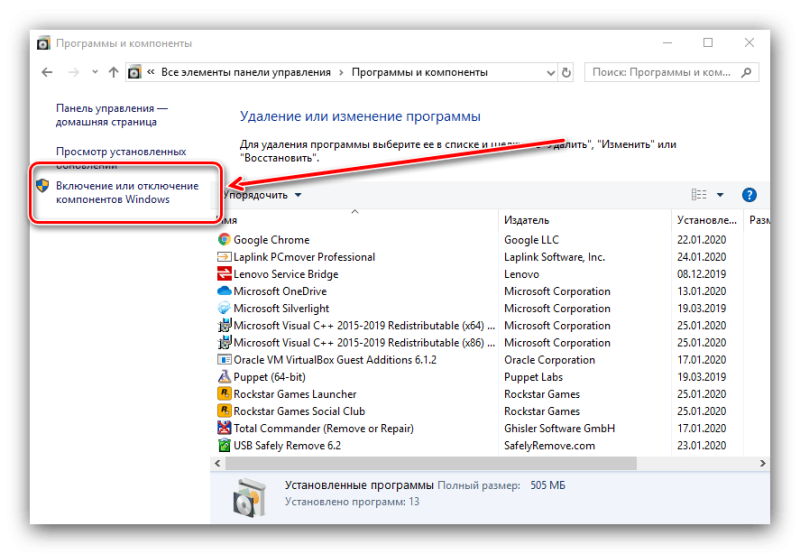The height and width of the screenshot is (554, 800).
Task: Sort by the Издатель column header
Action: pos(585,220)
